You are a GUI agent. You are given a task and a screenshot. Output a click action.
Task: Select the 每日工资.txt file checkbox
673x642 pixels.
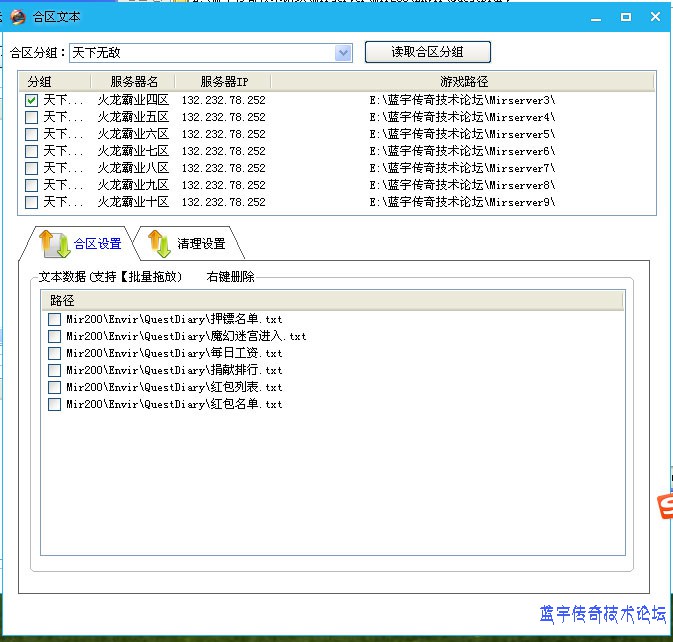point(54,353)
